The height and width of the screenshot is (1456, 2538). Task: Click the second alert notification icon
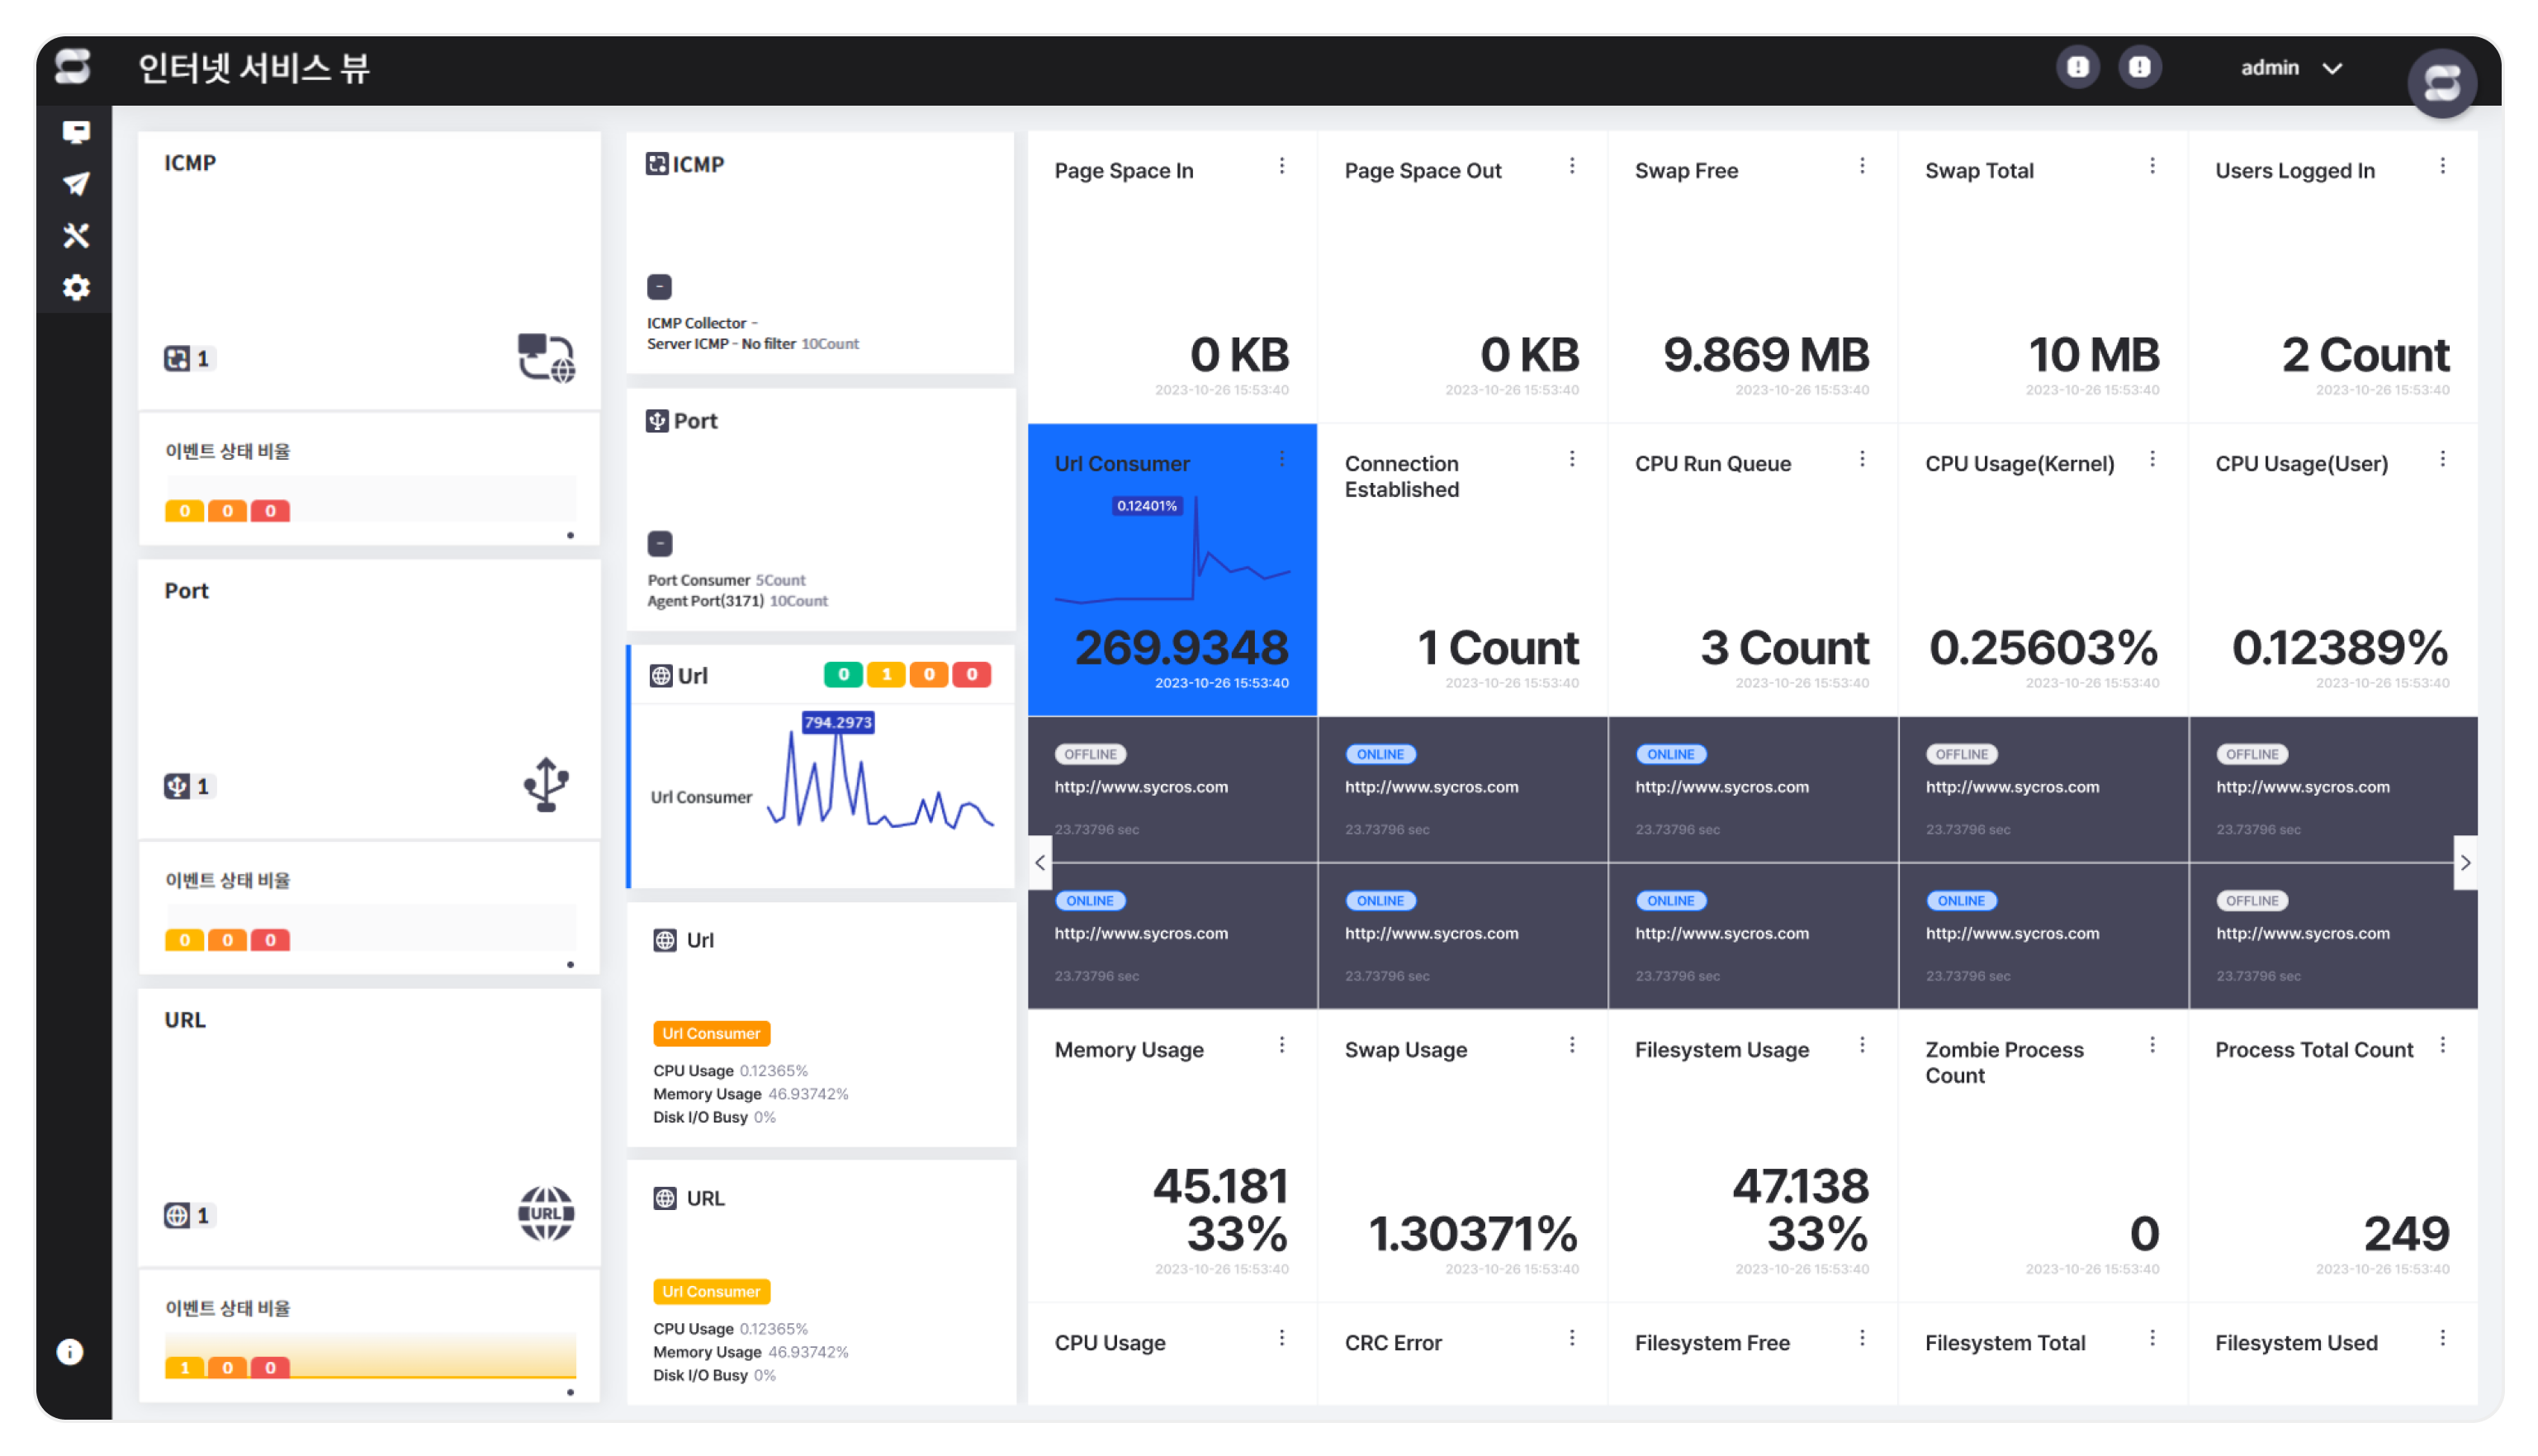click(x=2140, y=68)
